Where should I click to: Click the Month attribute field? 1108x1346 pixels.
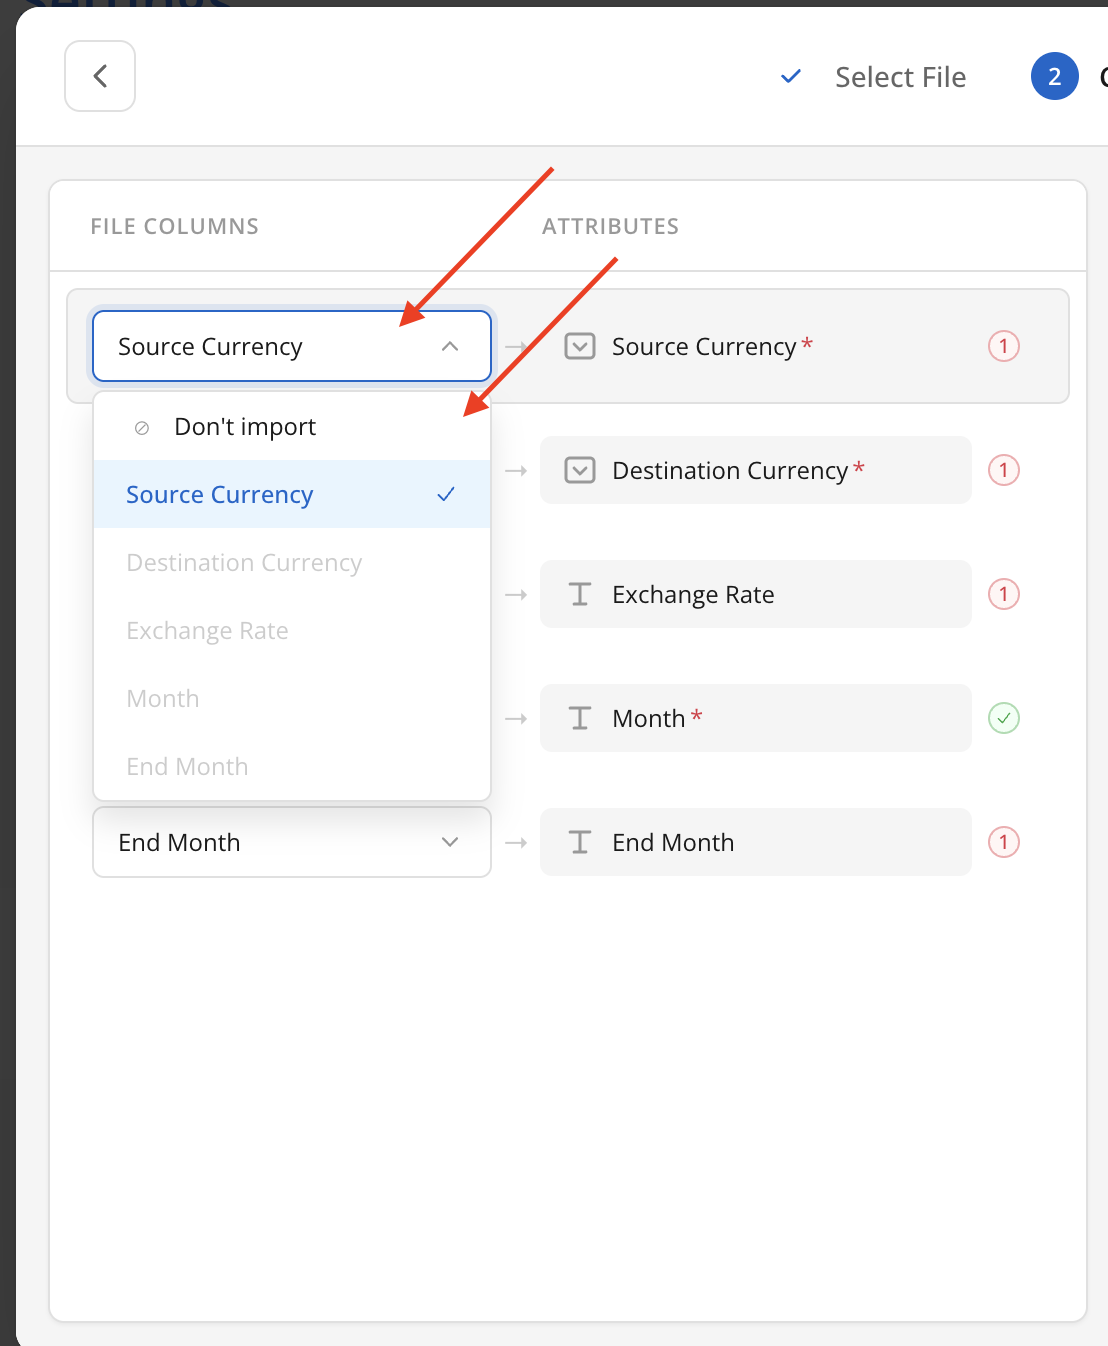756,718
